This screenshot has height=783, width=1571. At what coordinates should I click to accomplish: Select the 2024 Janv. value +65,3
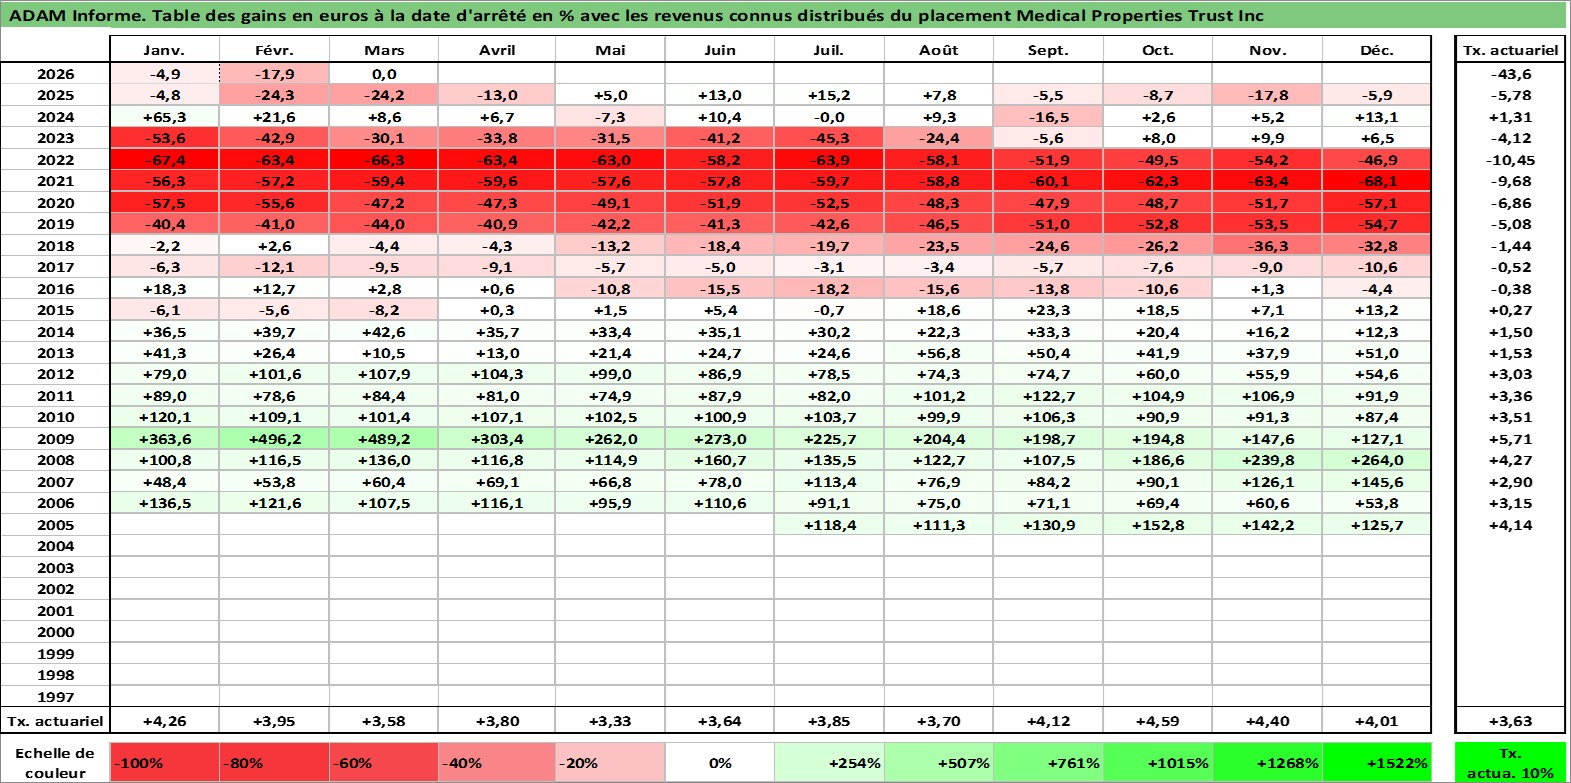(164, 117)
